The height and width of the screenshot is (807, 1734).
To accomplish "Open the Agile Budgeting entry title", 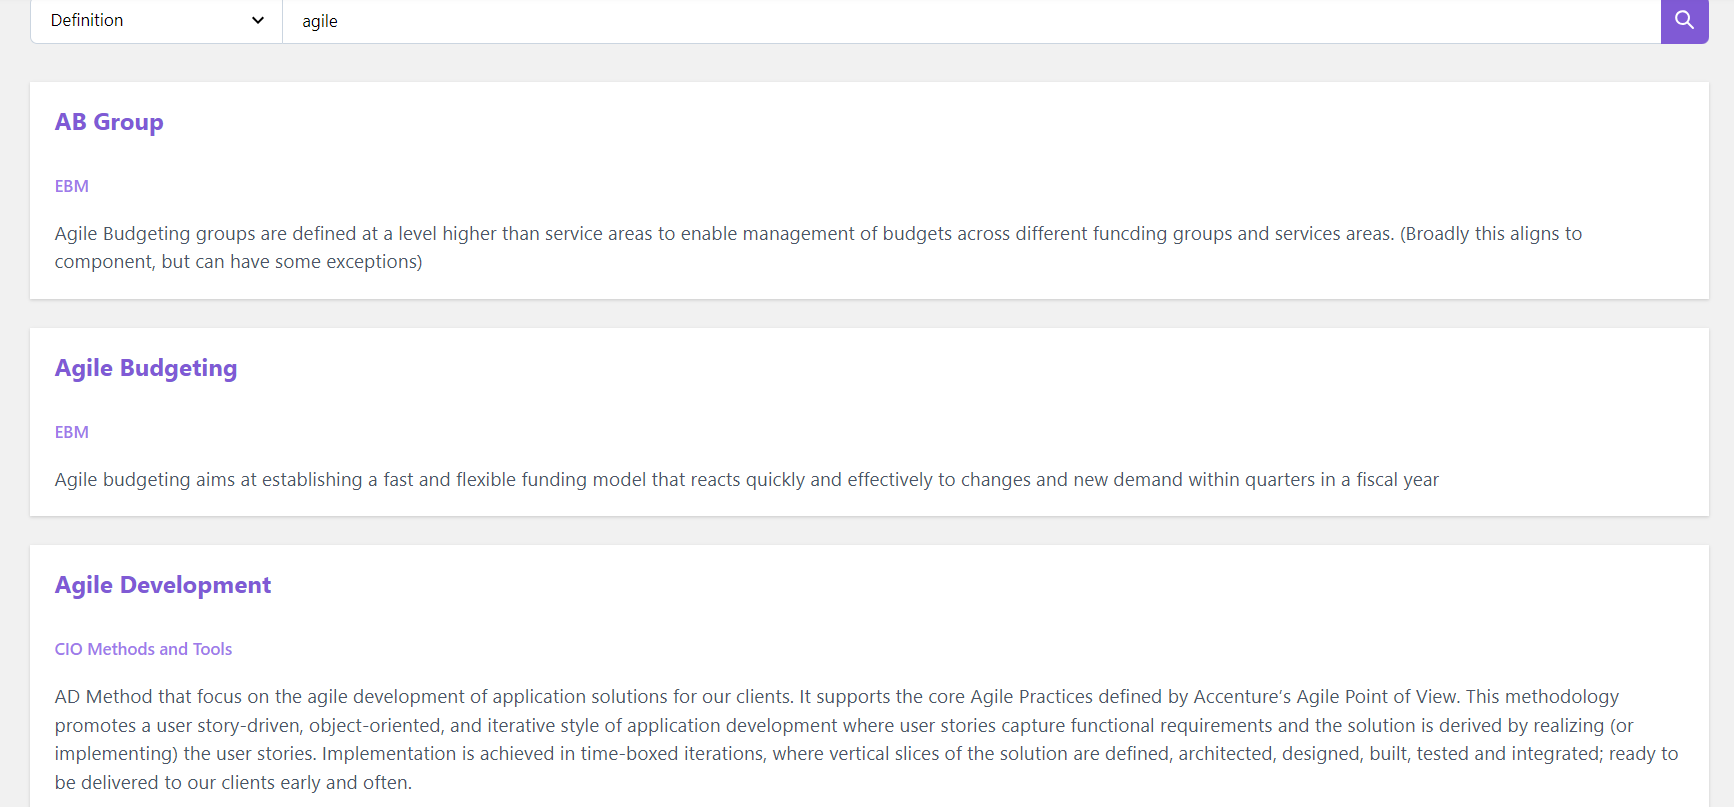I will tap(146, 368).
